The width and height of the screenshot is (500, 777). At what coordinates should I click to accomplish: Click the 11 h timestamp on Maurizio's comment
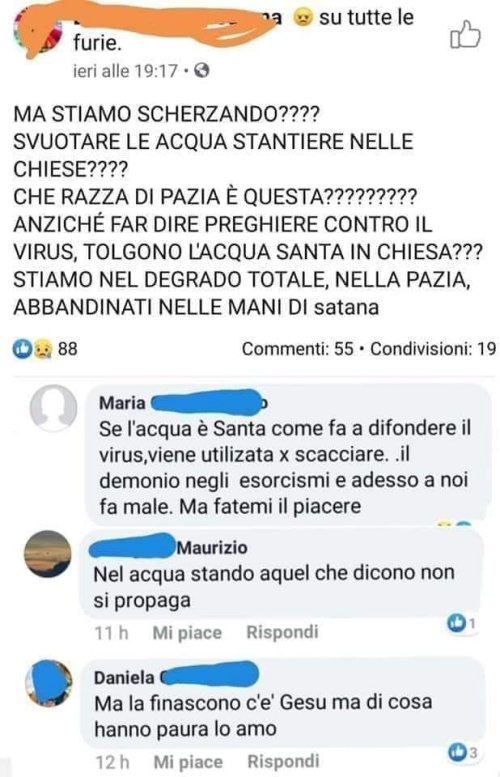[x=111, y=633]
